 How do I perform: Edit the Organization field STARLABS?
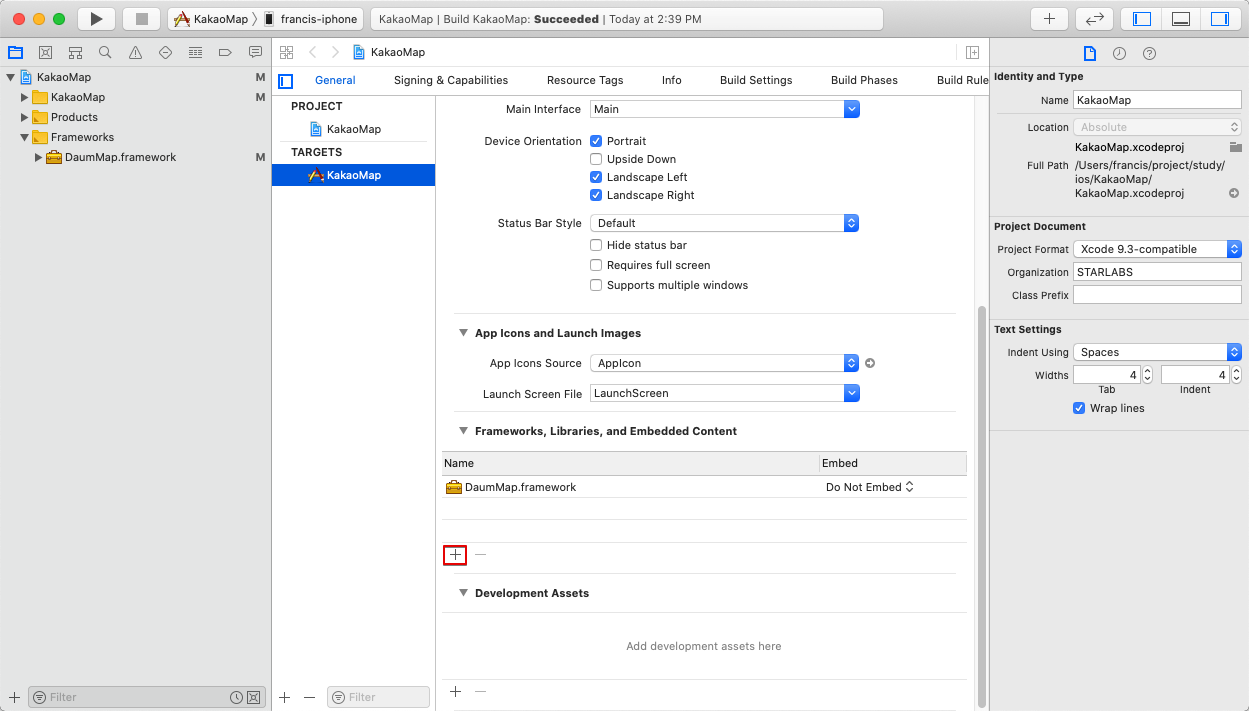[x=1157, y=272]
